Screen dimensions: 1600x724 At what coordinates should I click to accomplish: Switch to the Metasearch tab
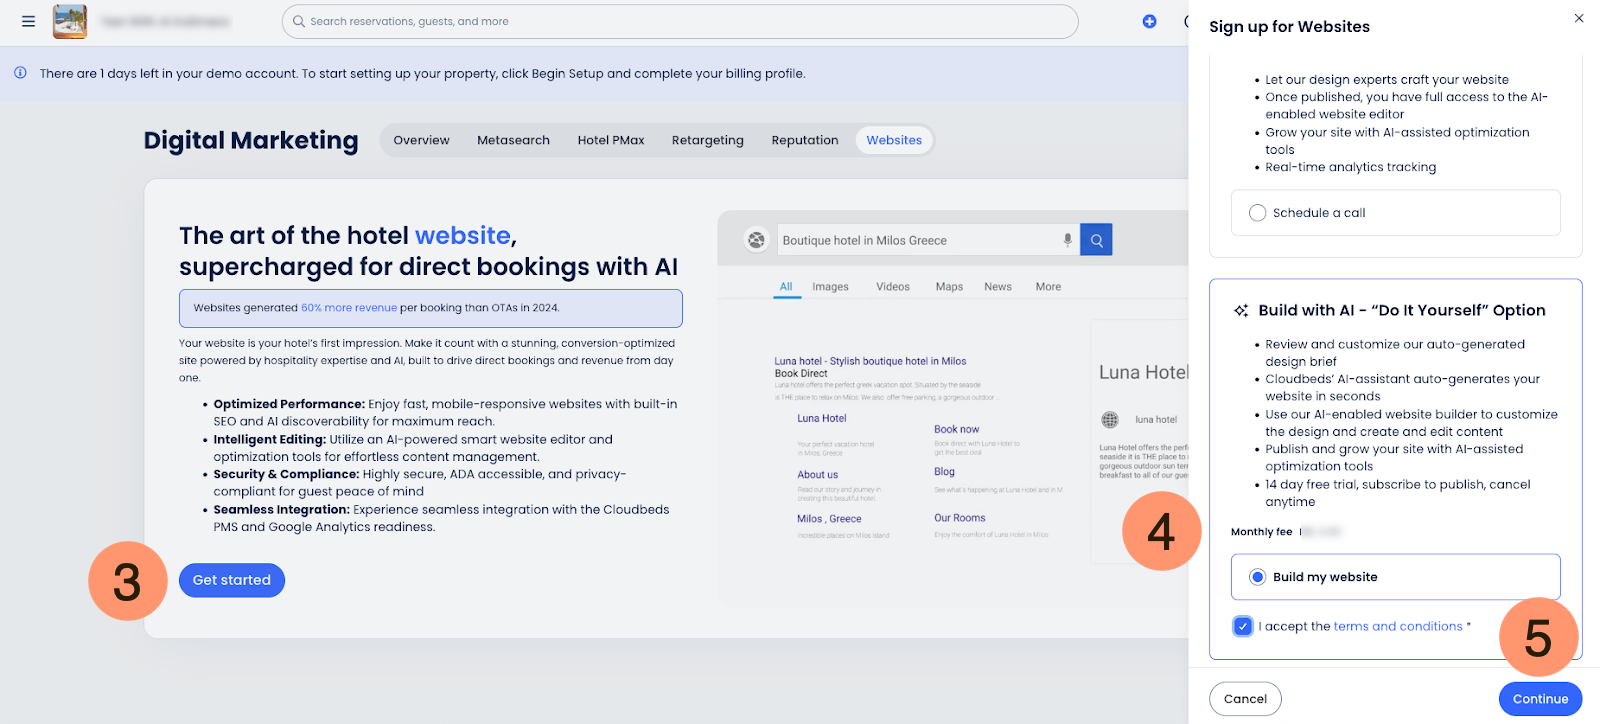[513, 140]
